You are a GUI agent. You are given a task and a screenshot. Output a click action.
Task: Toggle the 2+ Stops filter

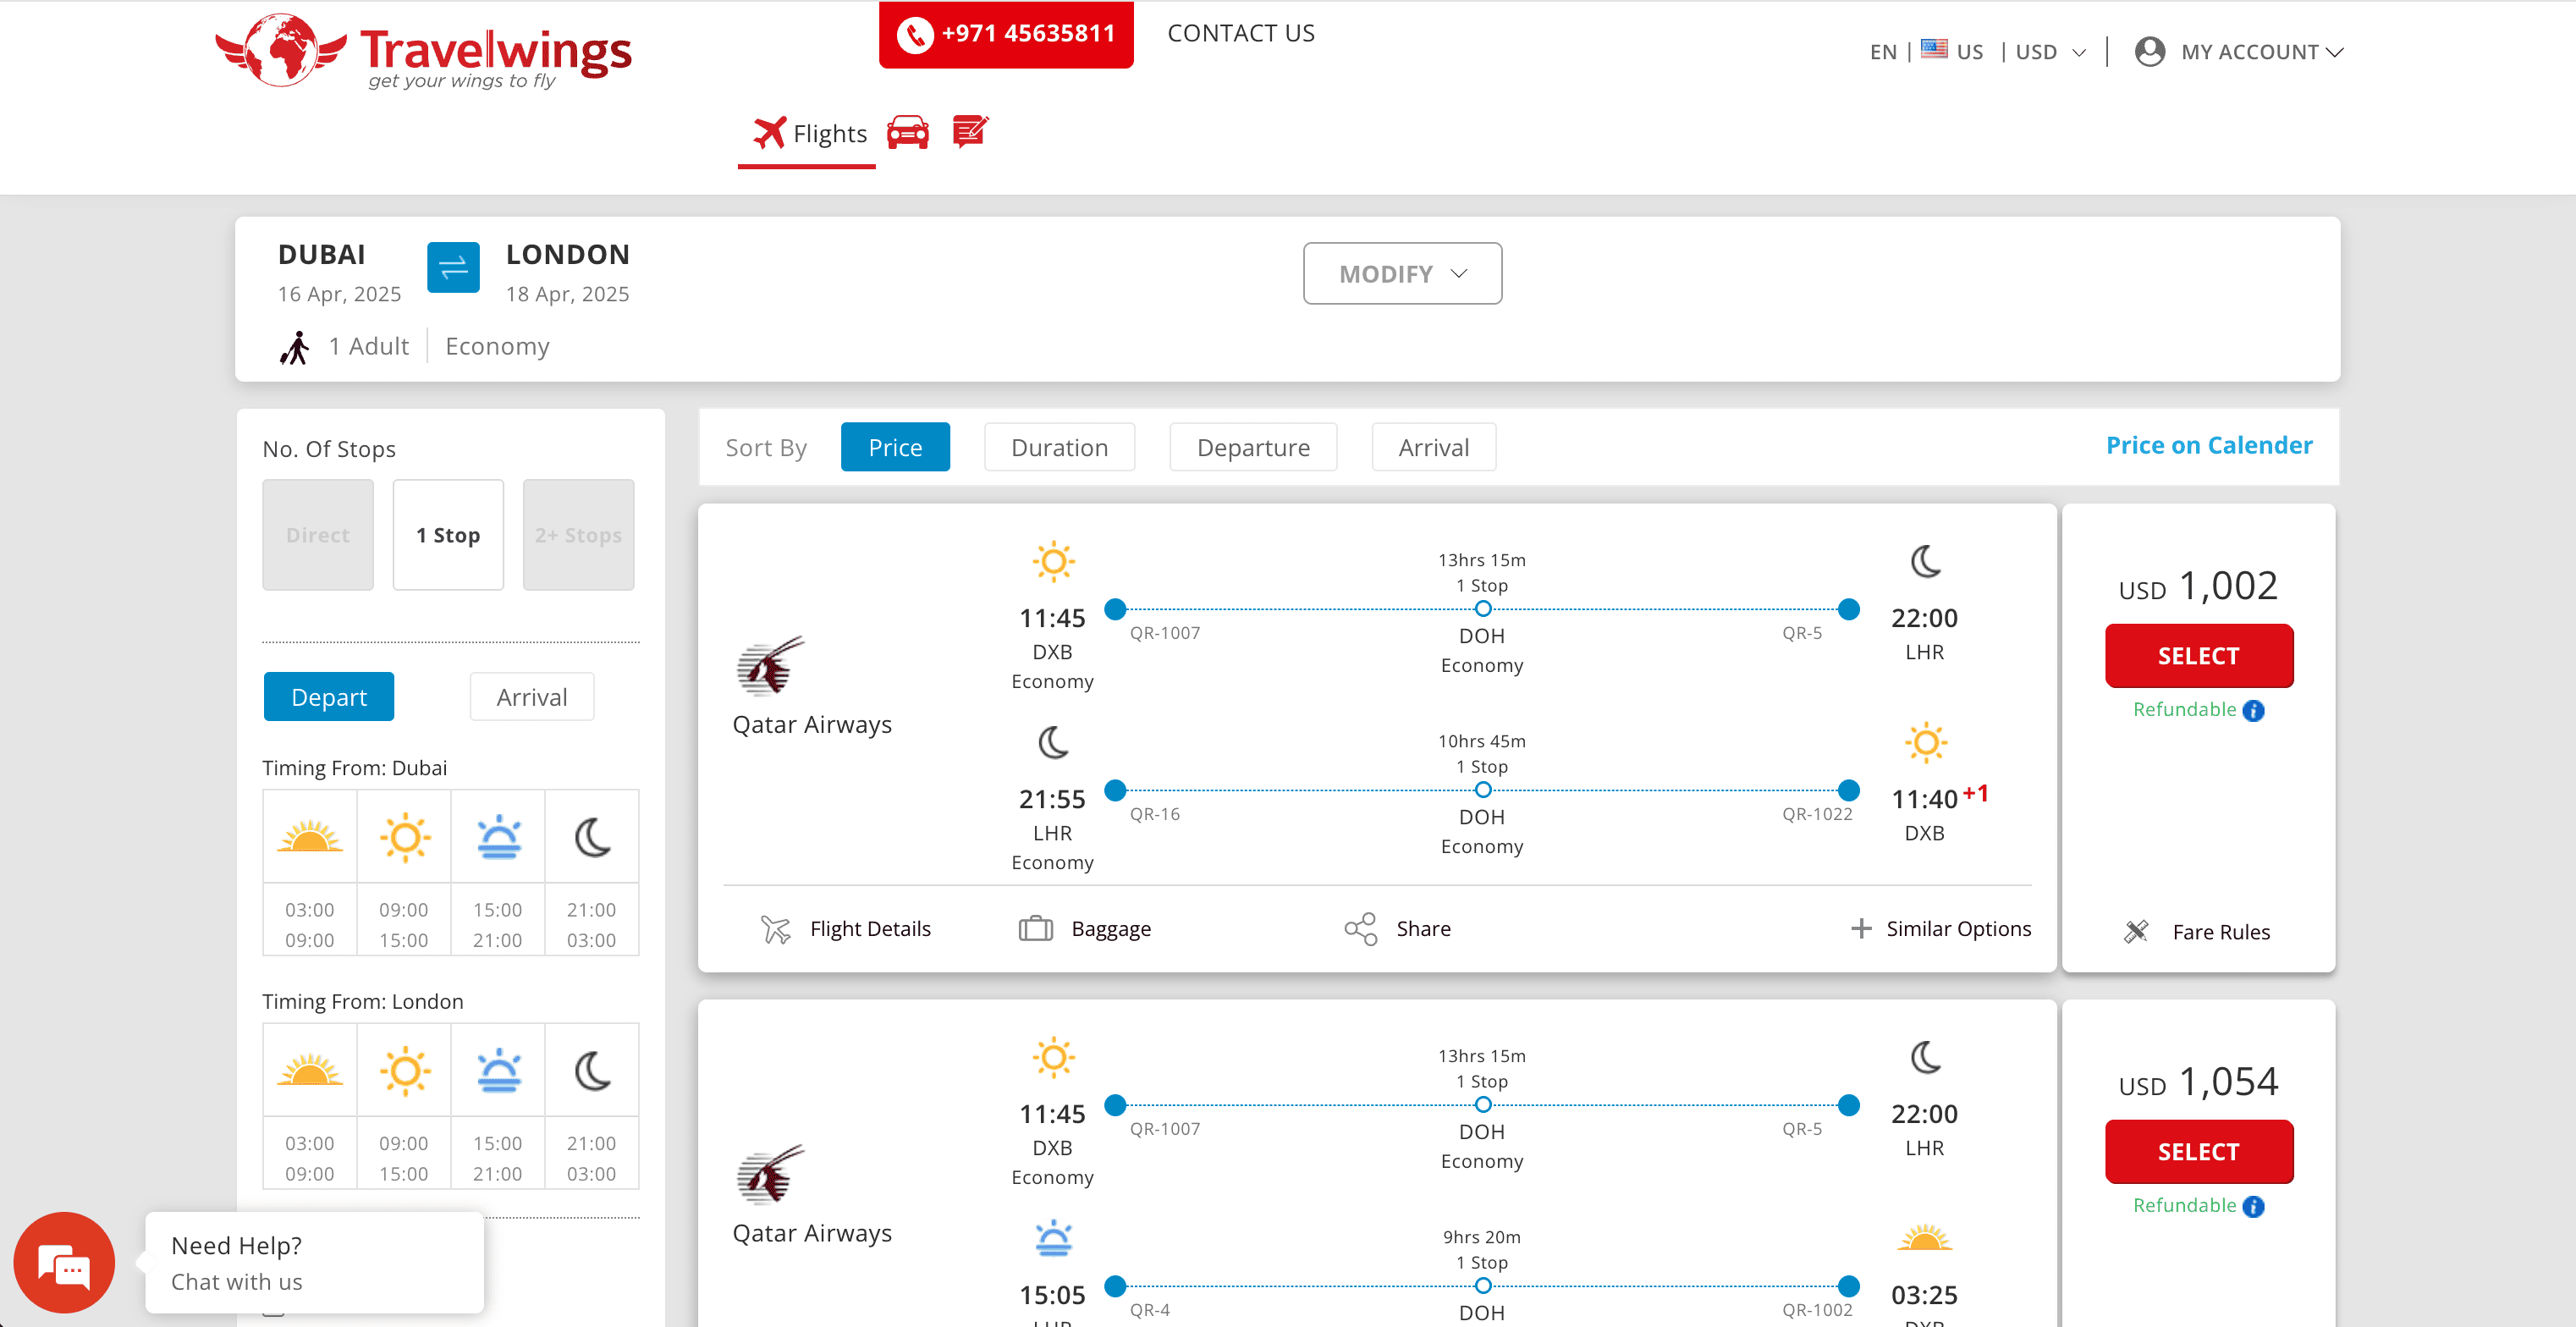tap(578, 535)
